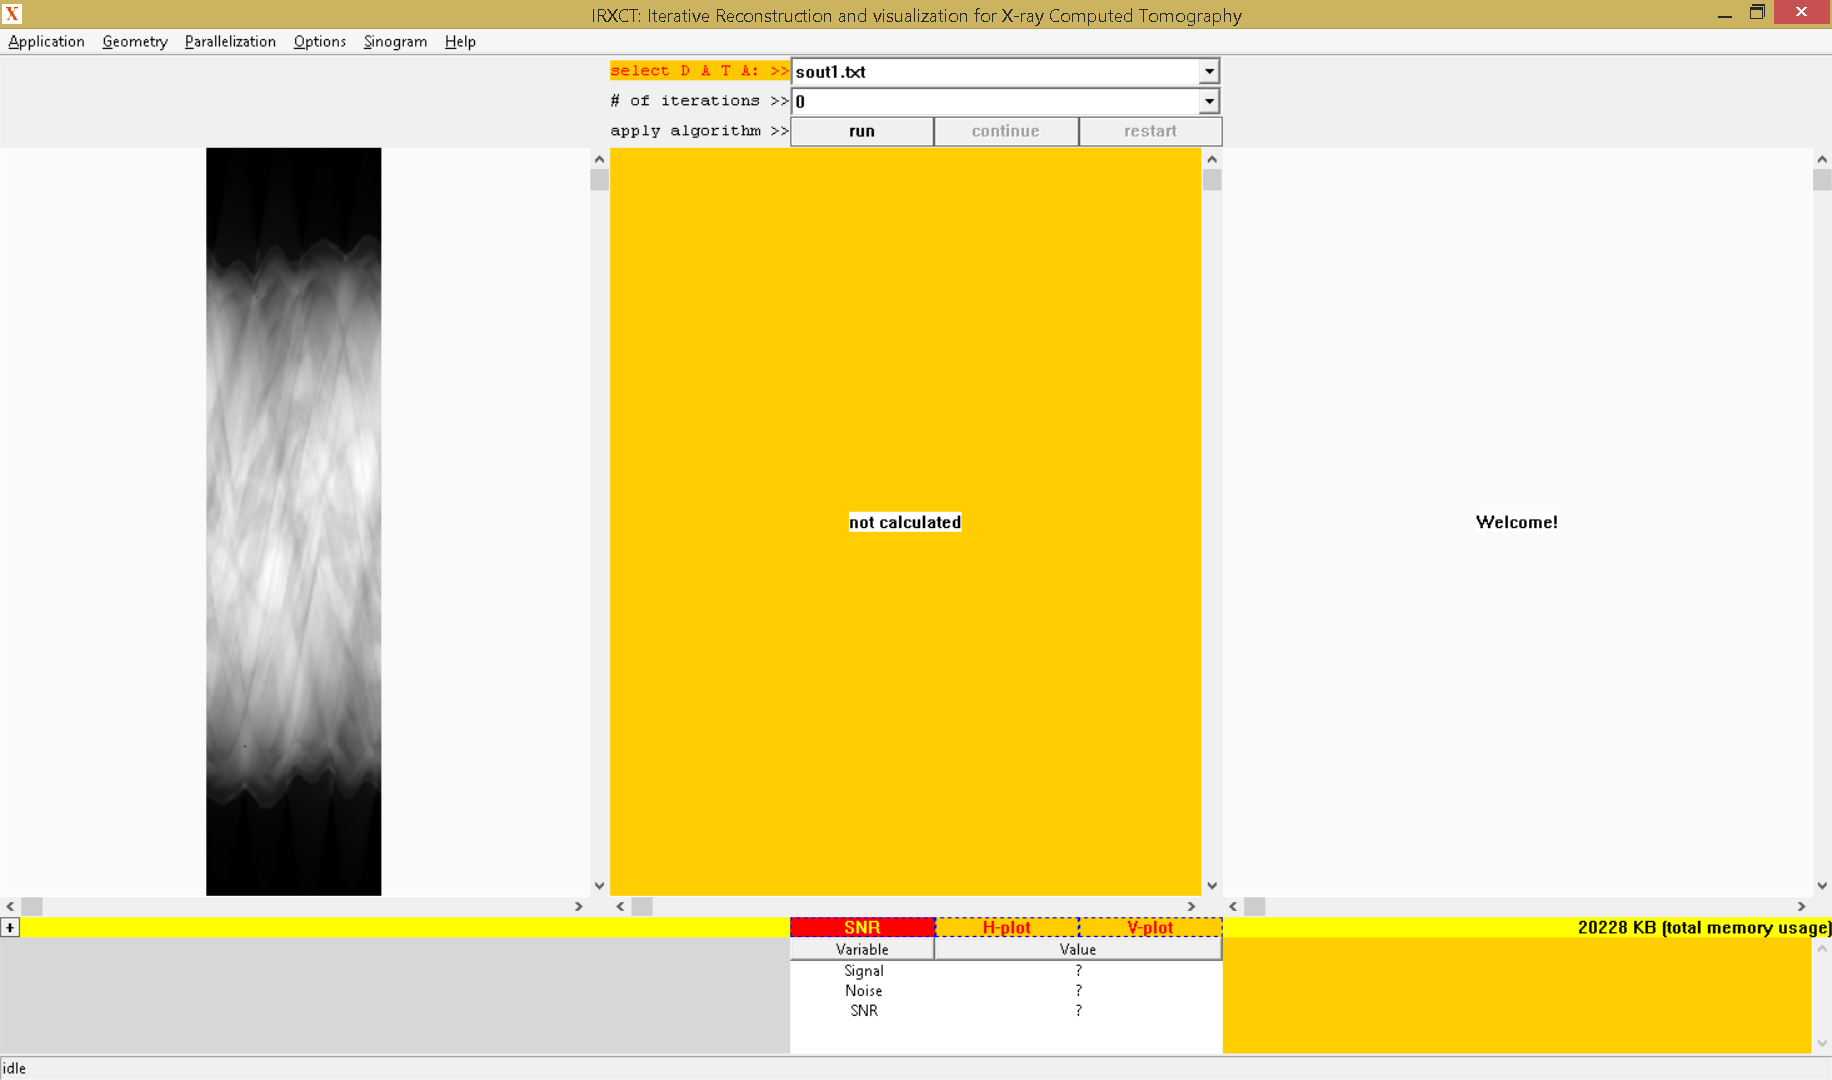Viewport: 1832px width, 1080px height.
Task: Expand the data file dropdown showing sout1.txt
Action: click(1209, 71)
